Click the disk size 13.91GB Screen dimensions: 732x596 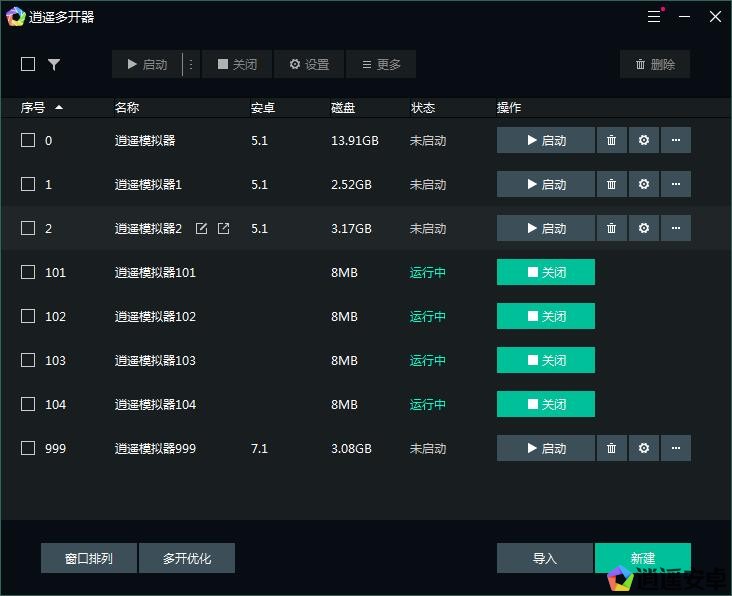click(x=355, y=140)
